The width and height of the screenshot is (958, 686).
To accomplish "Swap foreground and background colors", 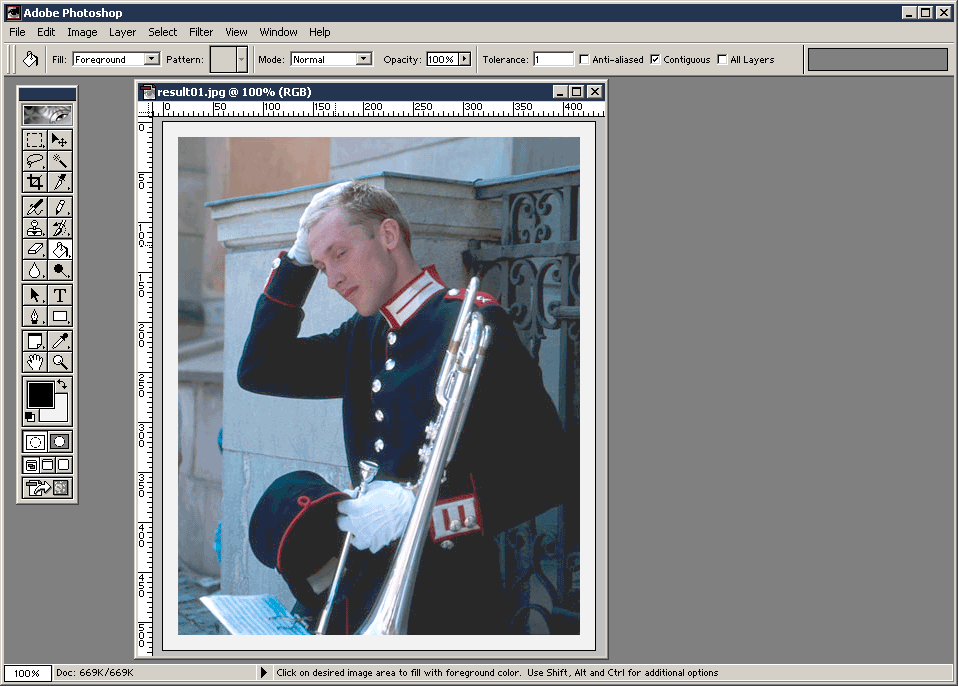I will tap(63, 384).
